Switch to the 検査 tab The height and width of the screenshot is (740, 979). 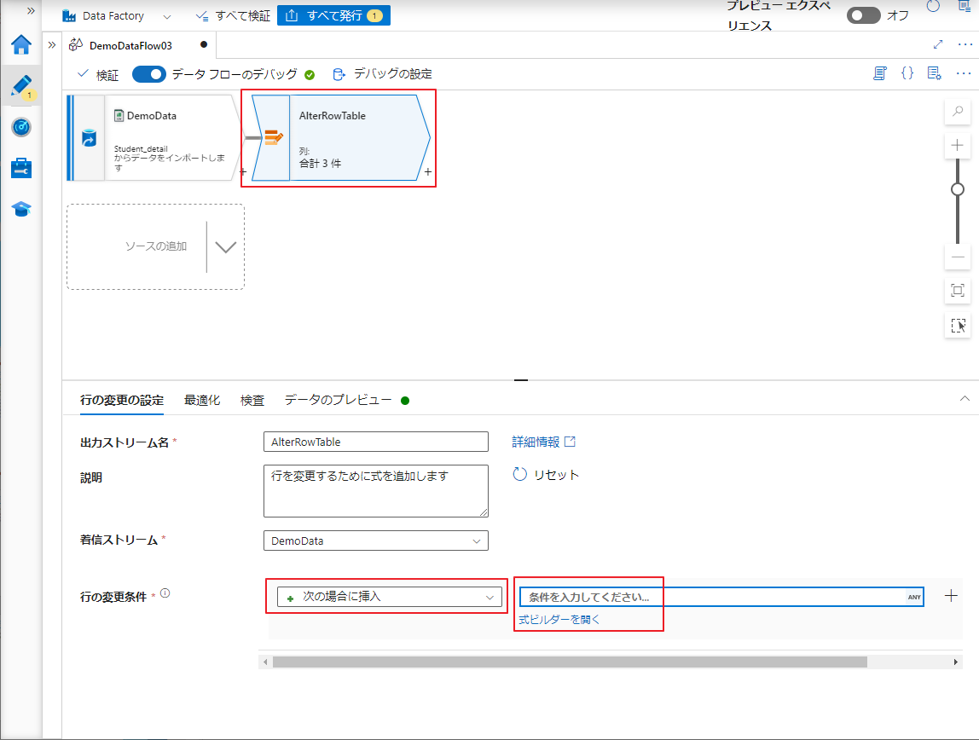click(252, 400)
